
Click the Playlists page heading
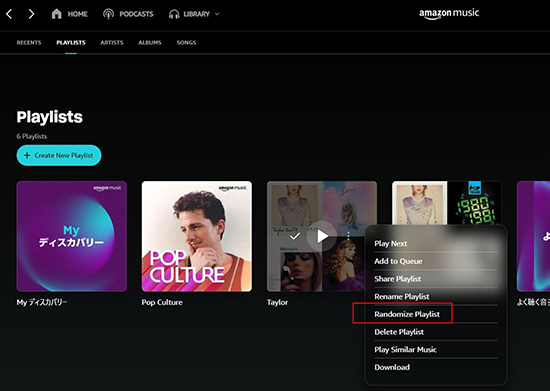coord(49,117)
